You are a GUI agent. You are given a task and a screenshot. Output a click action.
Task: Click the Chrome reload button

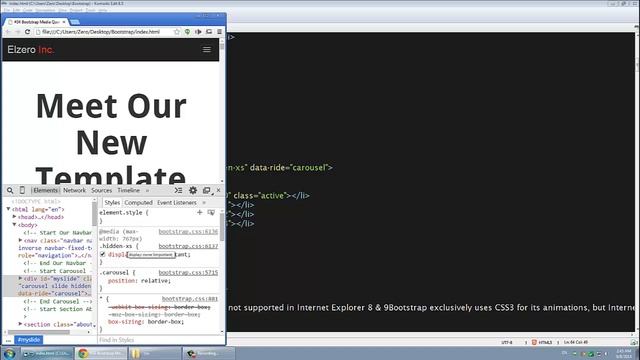(27, 32)
